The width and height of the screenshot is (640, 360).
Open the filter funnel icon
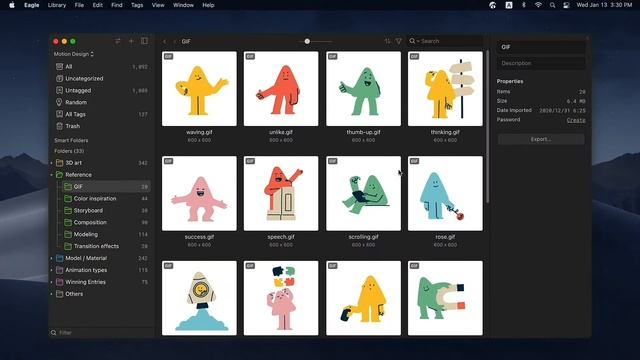coord(399,41)
